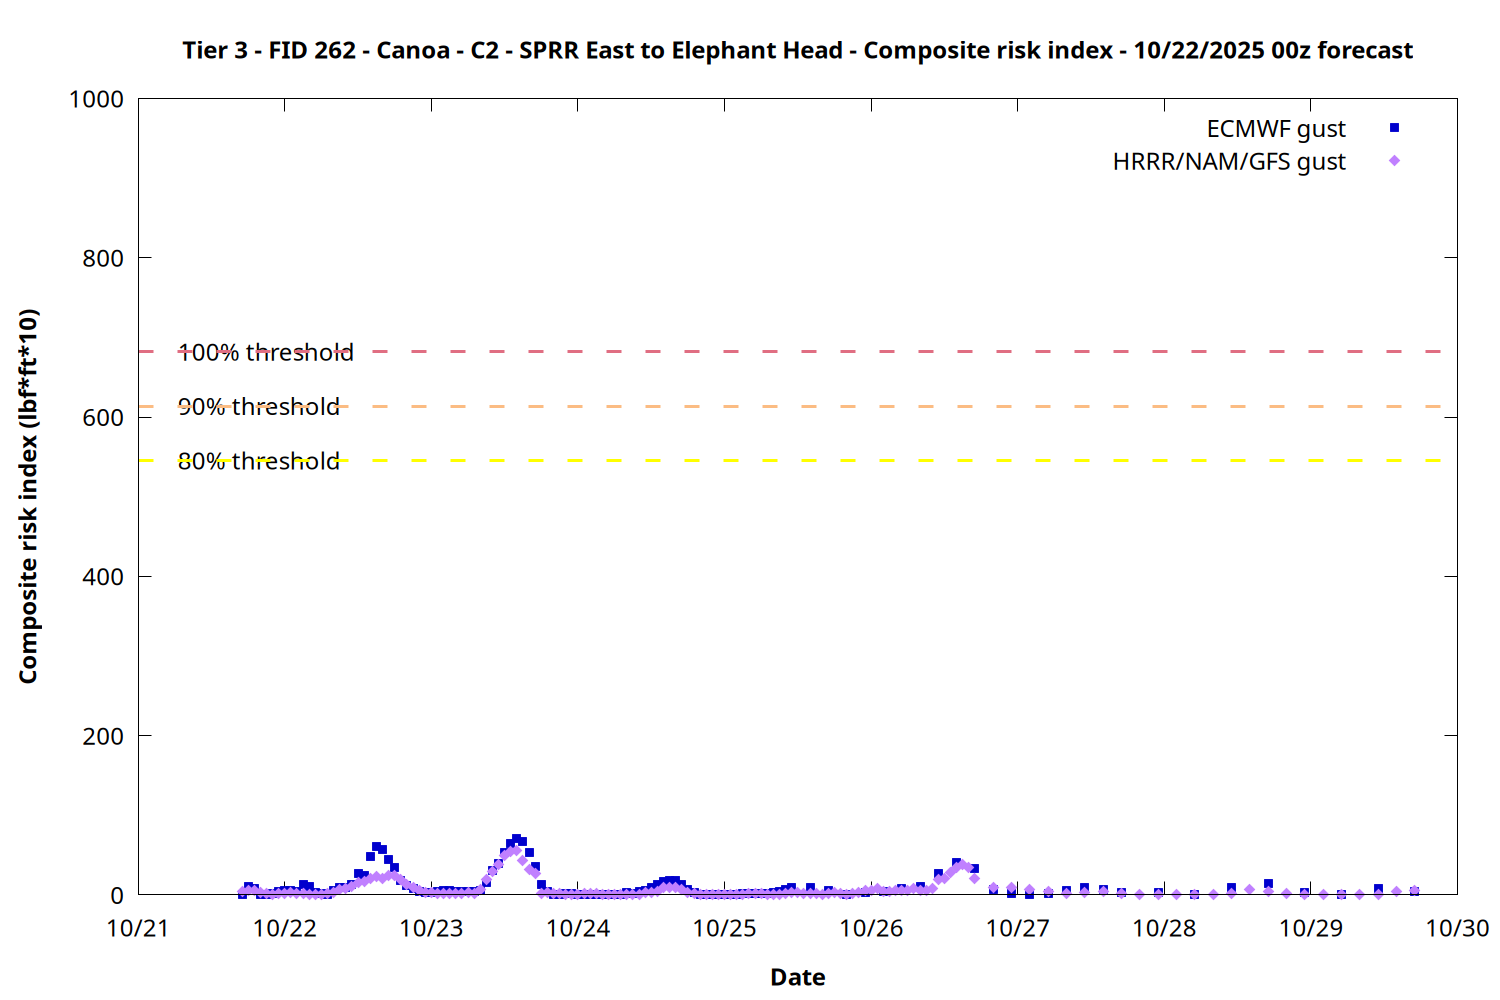Select the ECMWF gust legend label

[1275, 129]
